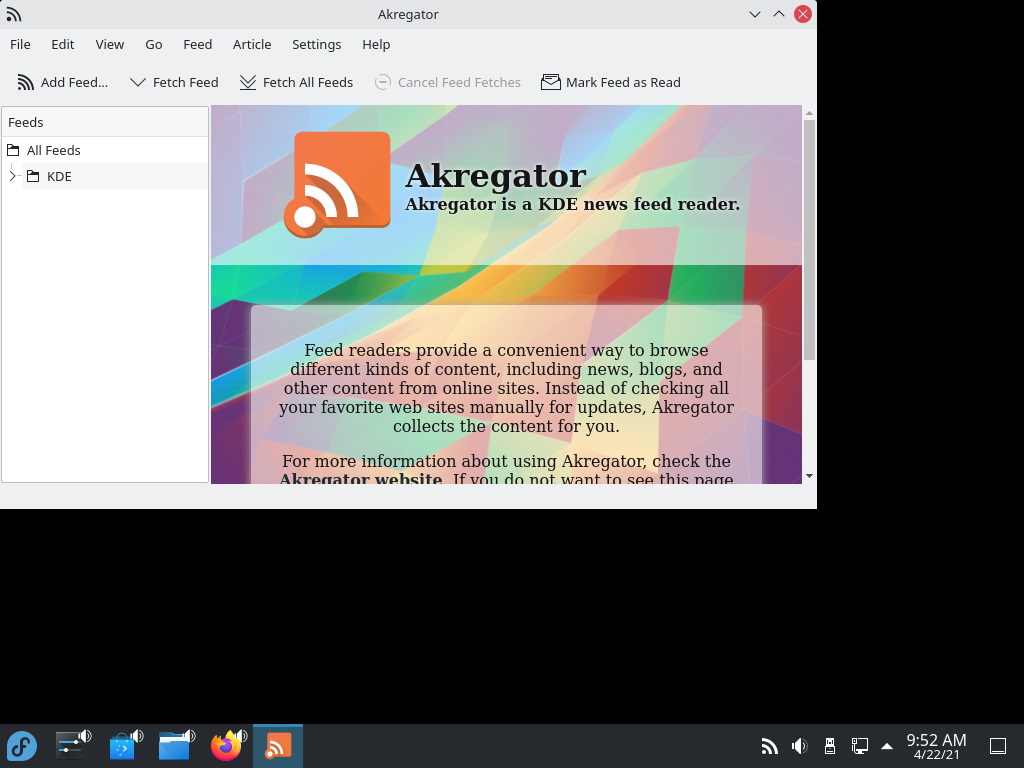Screen dimensions: 1024x768
Task: Click the Akregator icon in the title bar
Action: click(x=13, y=14)
